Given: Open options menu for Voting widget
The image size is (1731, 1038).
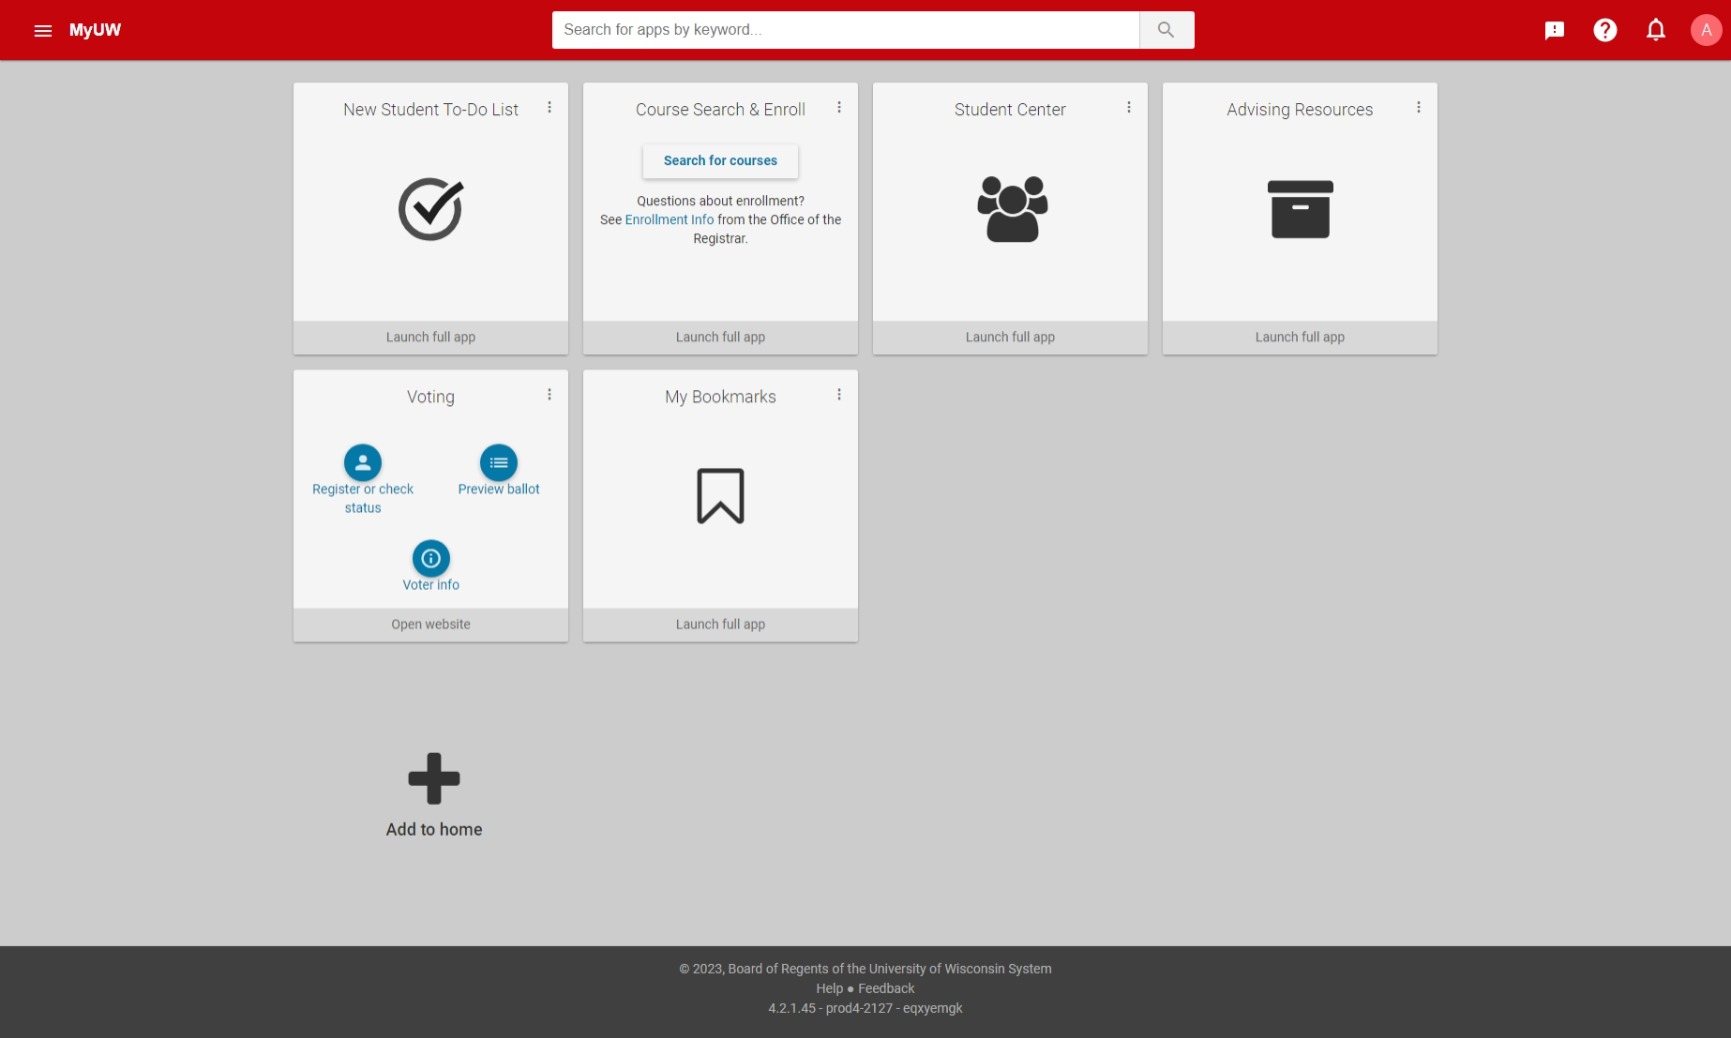Looking at the screenshot, I should tap(549, 395).
